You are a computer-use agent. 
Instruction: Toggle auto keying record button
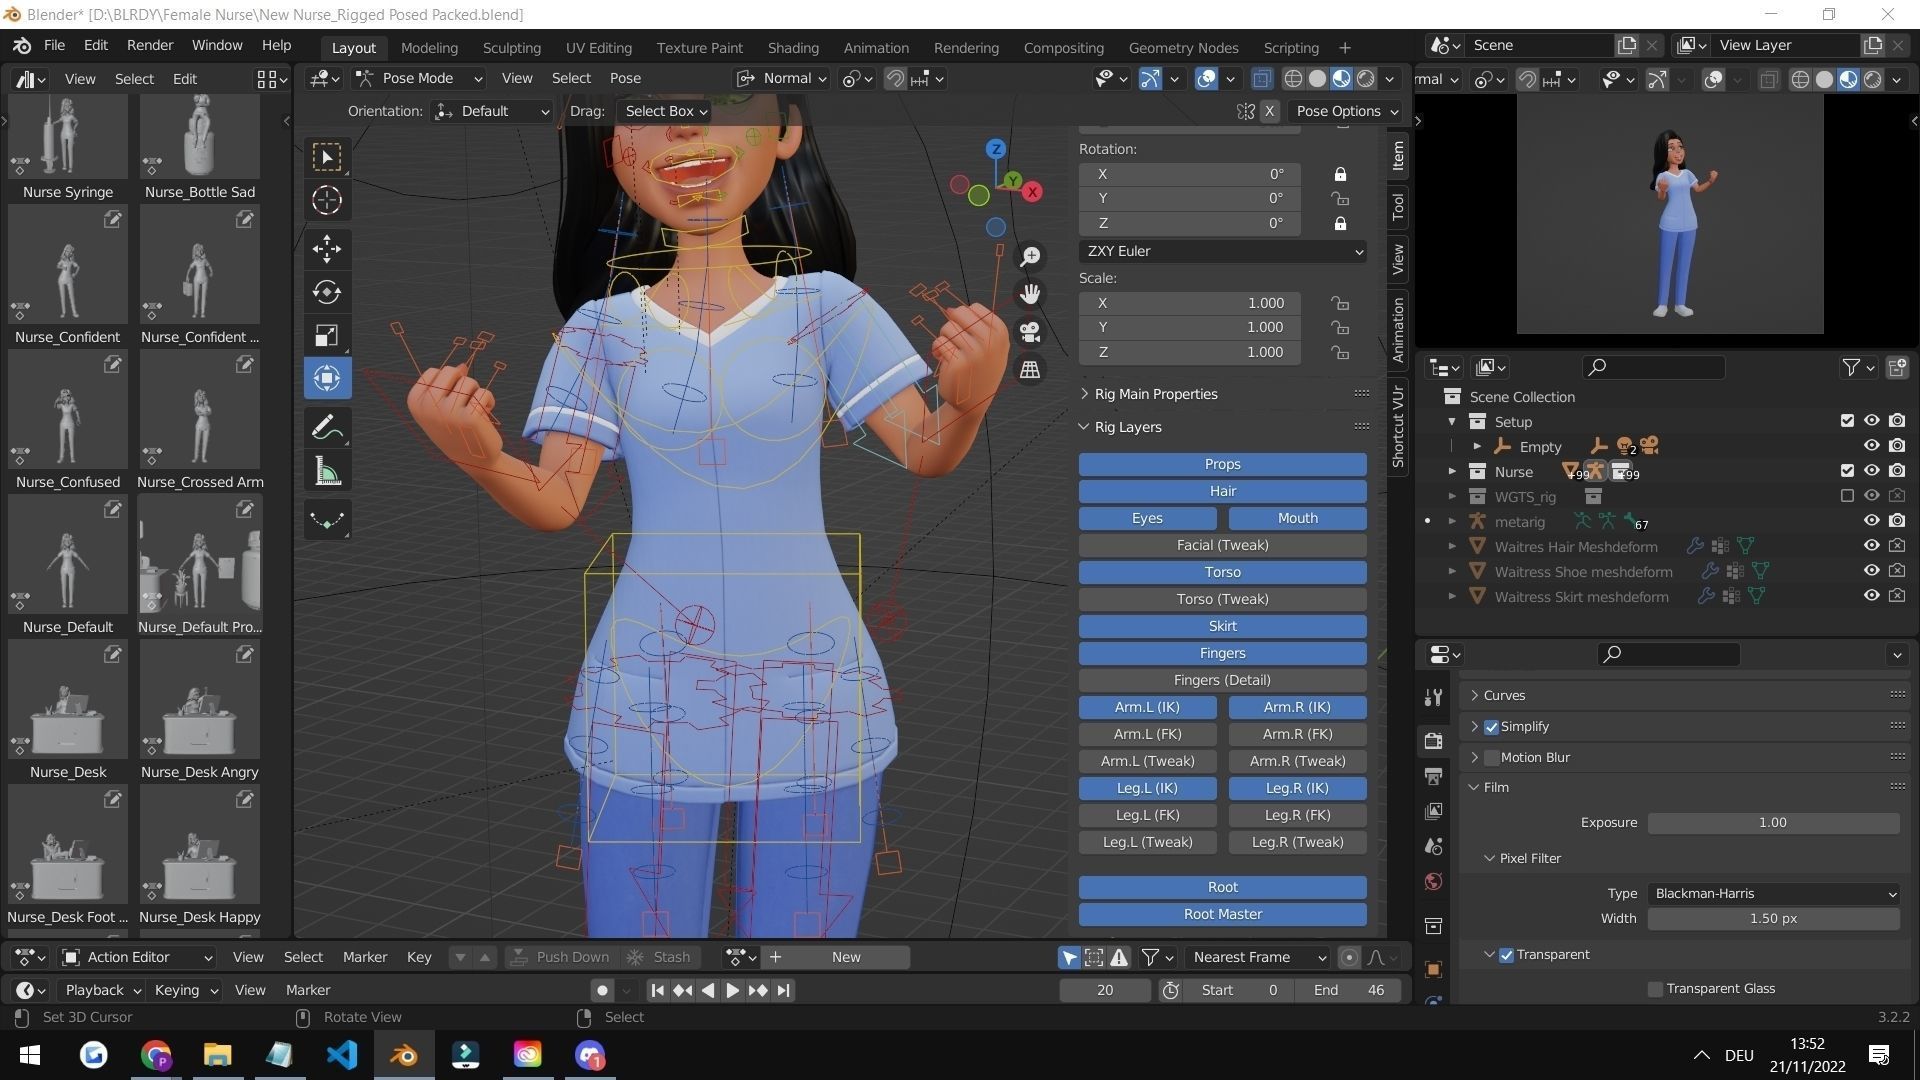click(601, 990)
